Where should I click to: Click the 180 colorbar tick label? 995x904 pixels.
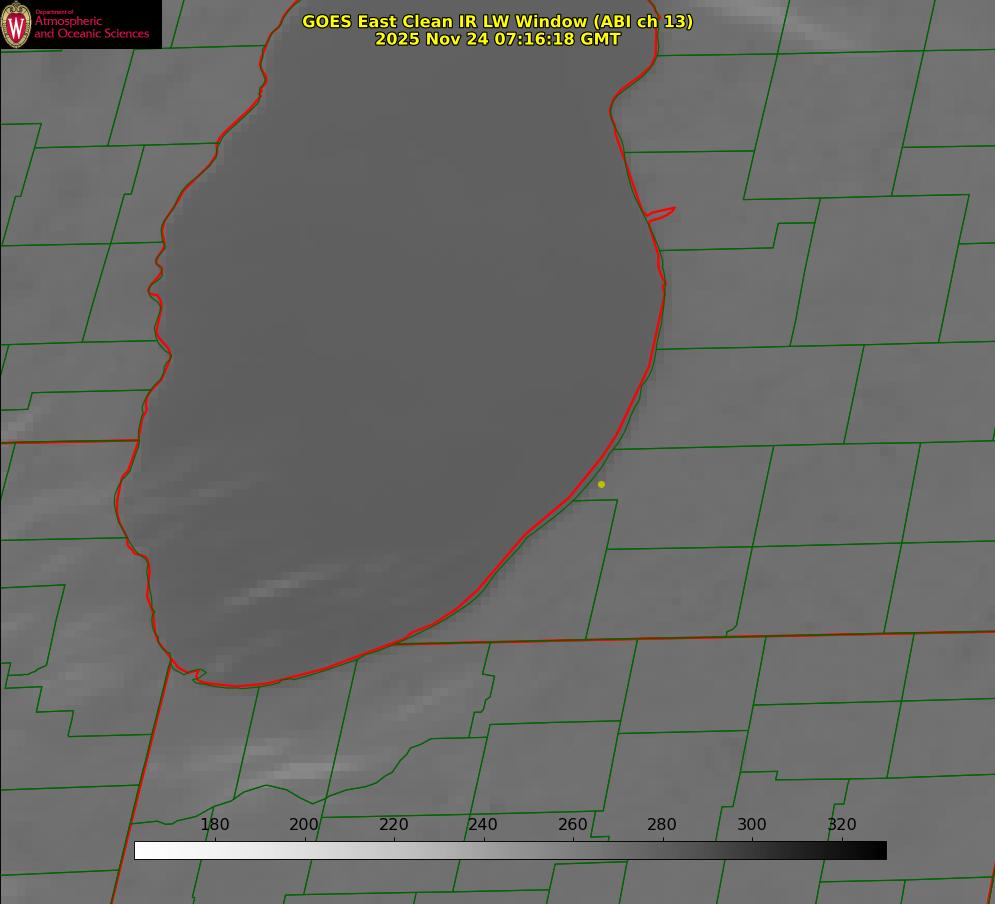[215, 825]
